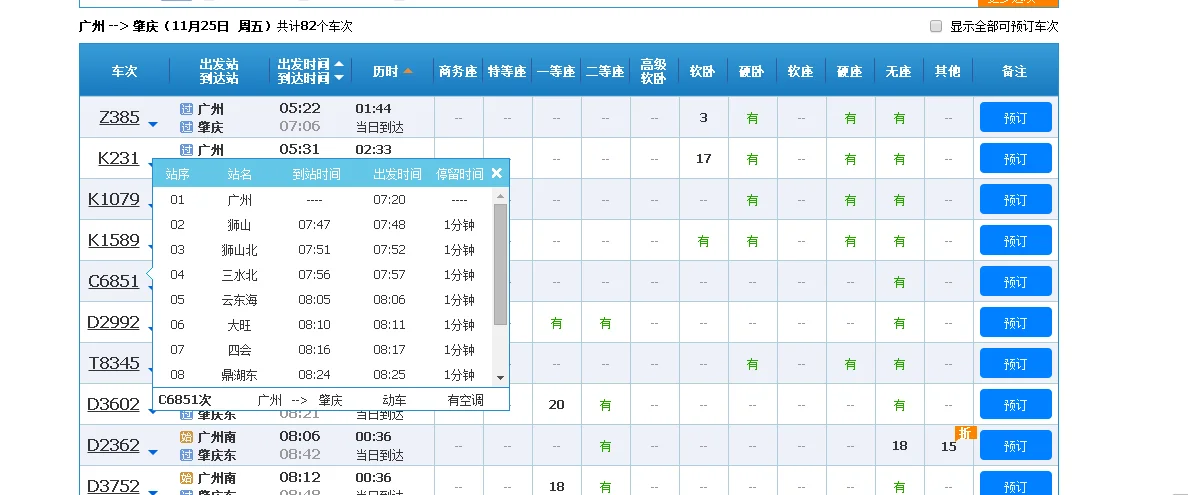Open train K1589 link
Image resolution: width=1188 pixels, height=495 pixels.
(x=114, y=240)
